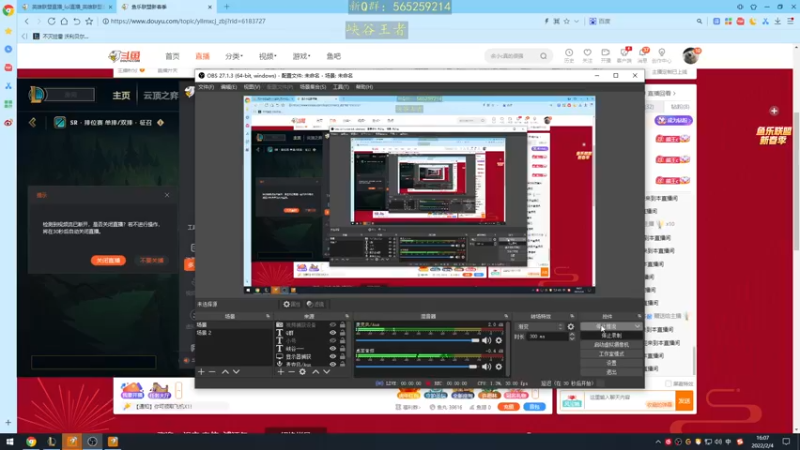Click 不要关闭 in the prompt dialog
This screenshot has width=800, height=450.
tap(152, 260)
